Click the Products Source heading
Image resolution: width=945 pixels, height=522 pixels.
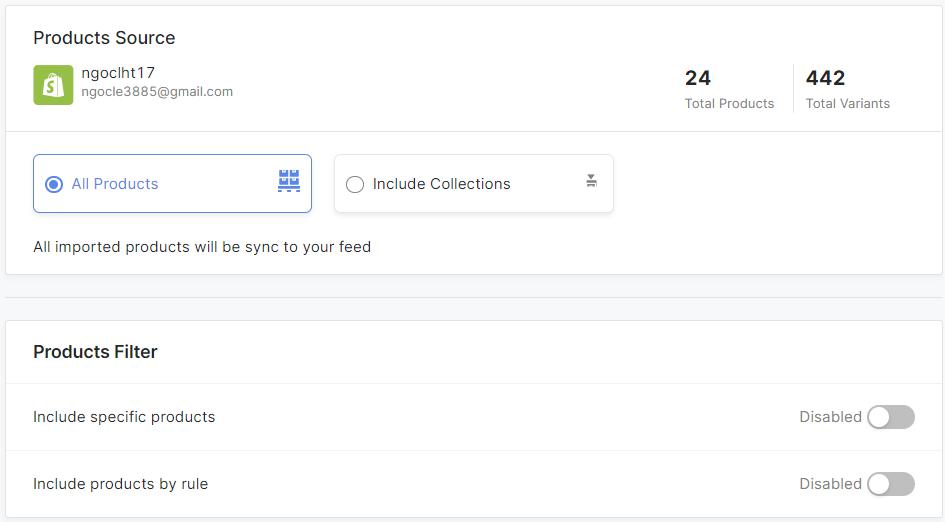pyautogui.click(x=104, y=38)
